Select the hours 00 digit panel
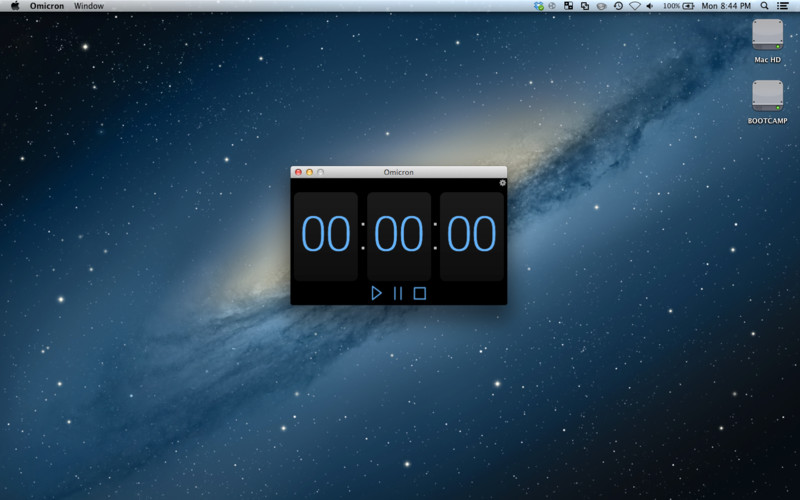The image size is (800, 500). (x=326, y=236)
